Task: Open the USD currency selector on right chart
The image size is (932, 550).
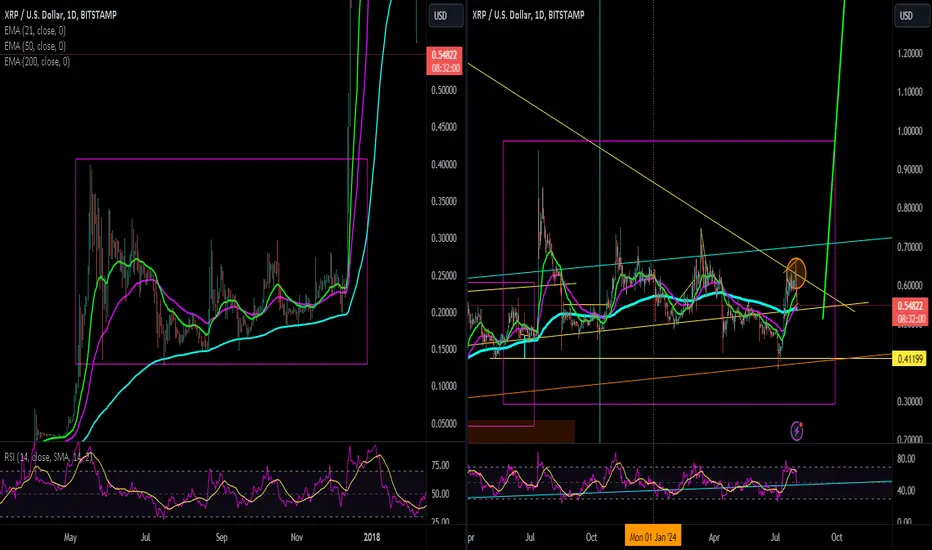Action: (x=911, y=16)
